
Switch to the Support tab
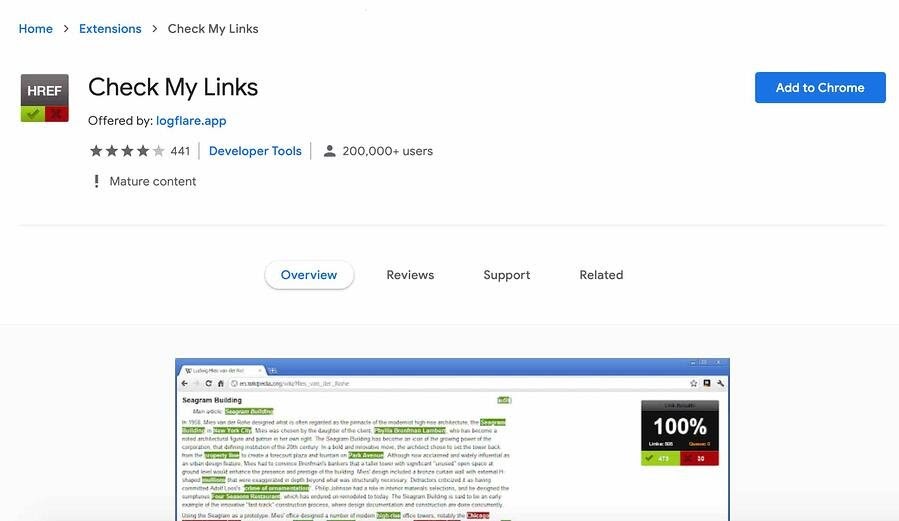[506, 275]
